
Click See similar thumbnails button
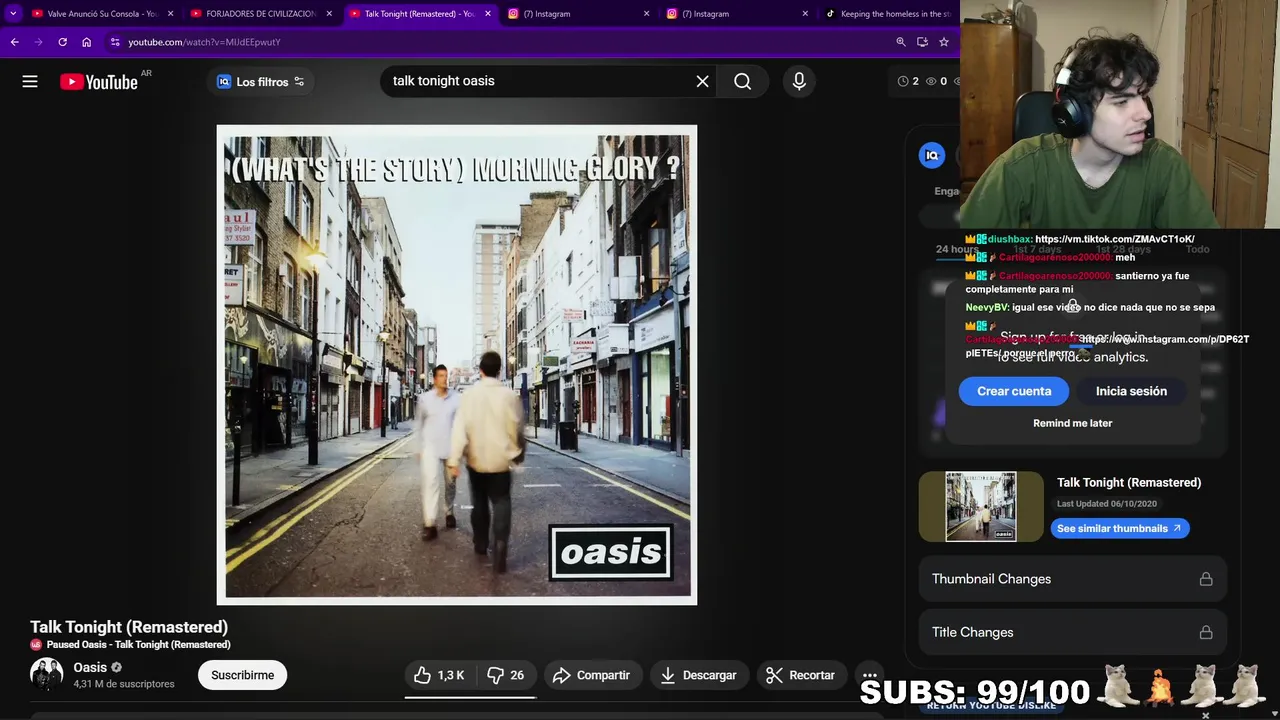coord(1119,528)
